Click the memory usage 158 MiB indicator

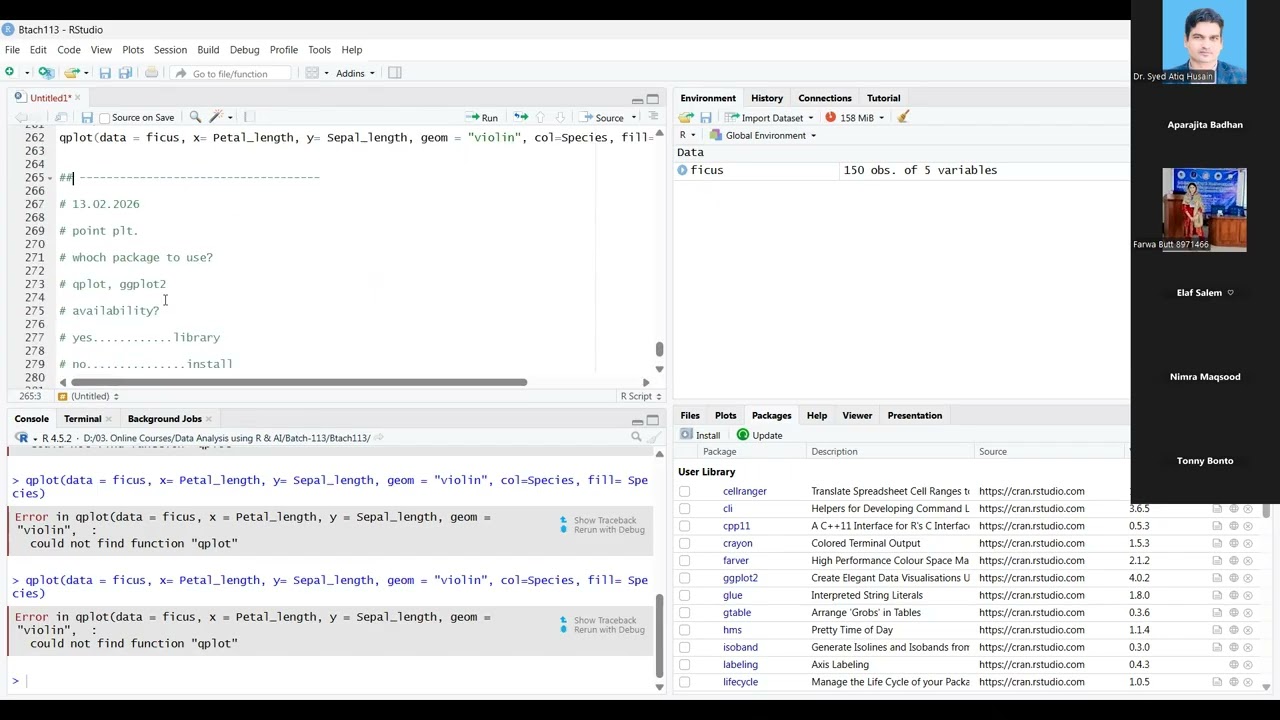click(x=854, y=117)
